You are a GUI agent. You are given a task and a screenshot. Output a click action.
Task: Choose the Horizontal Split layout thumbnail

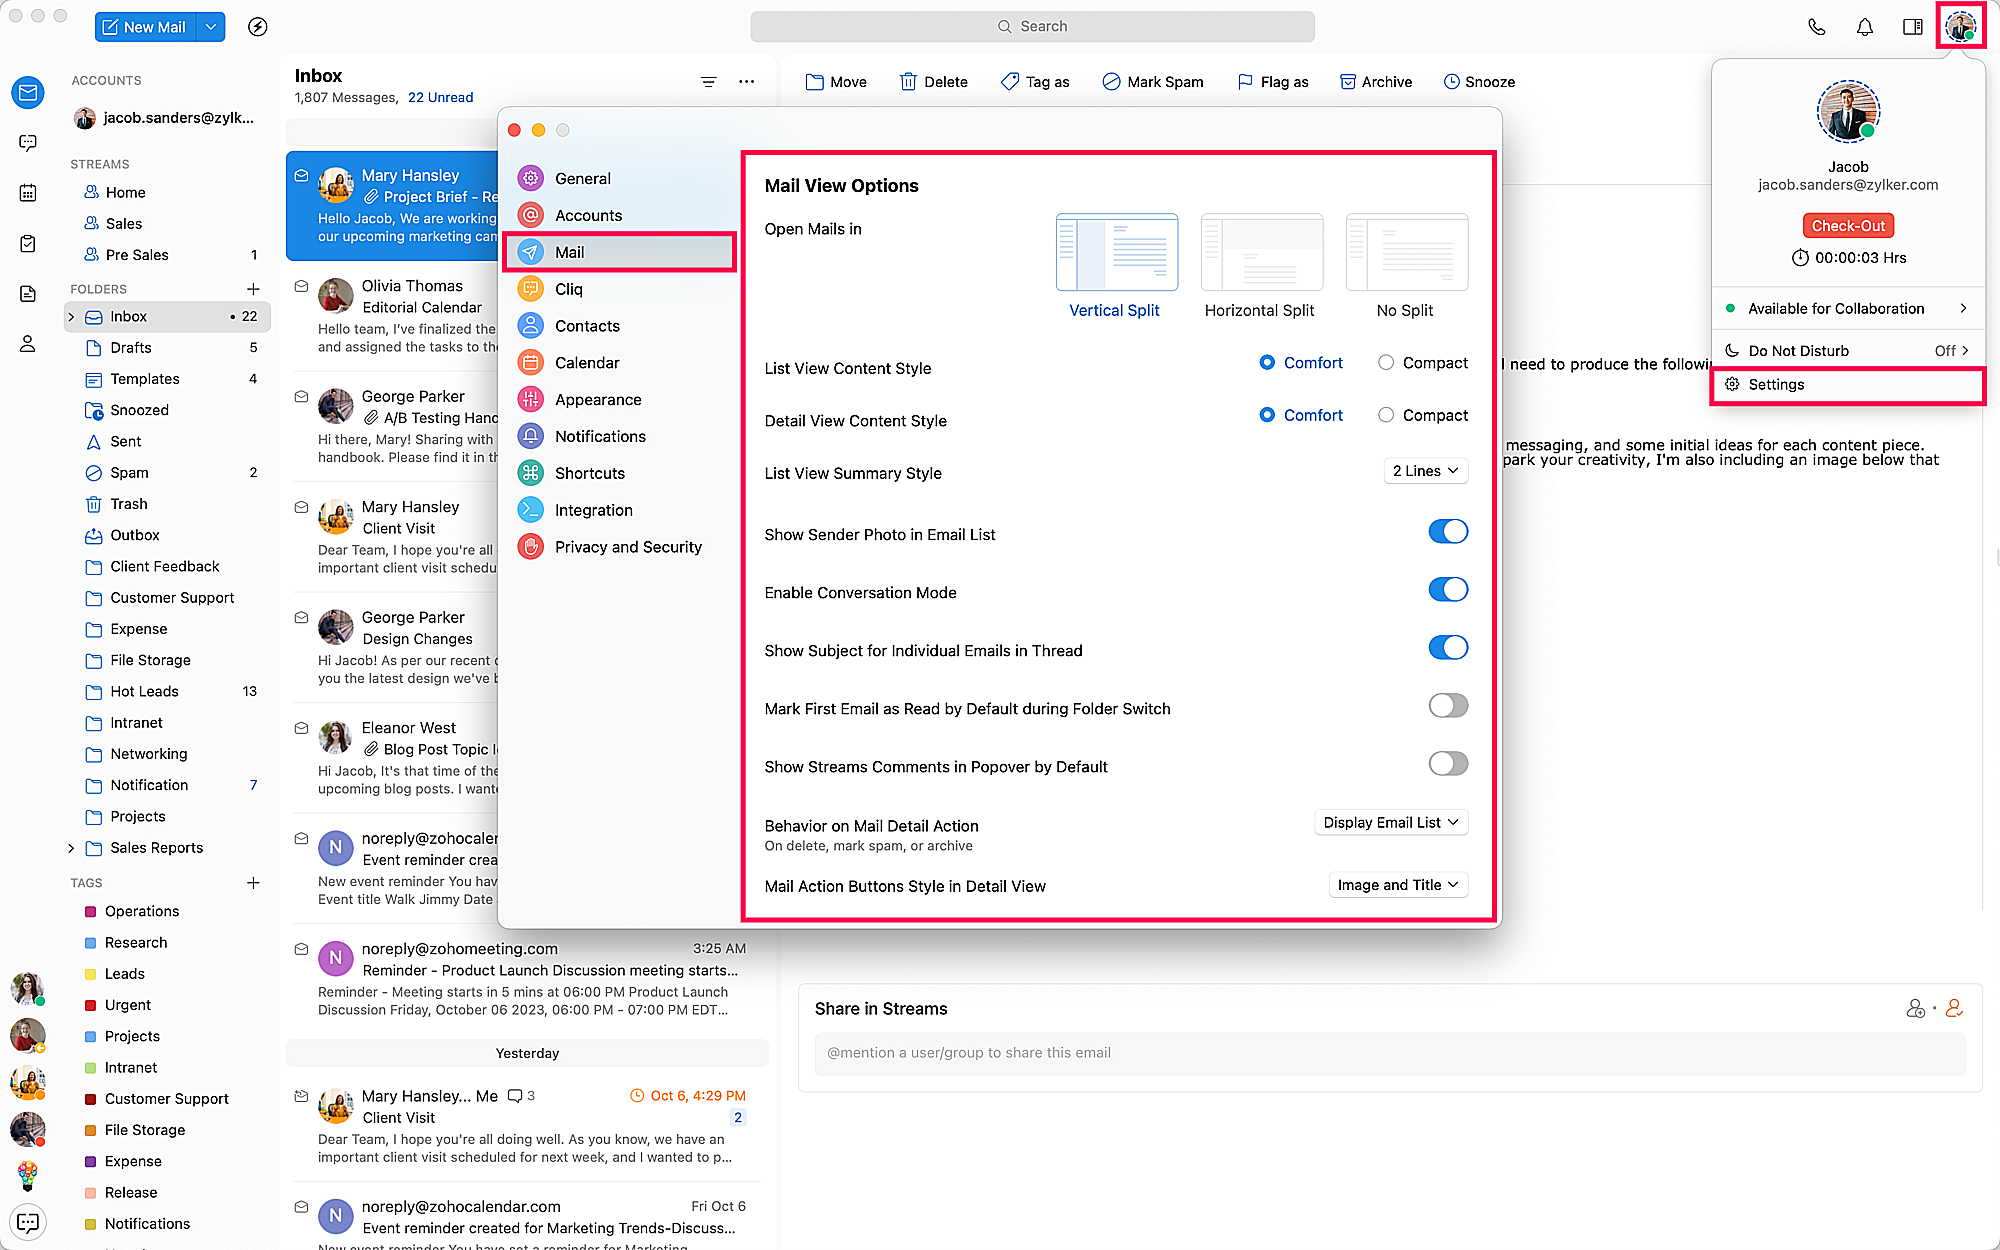point(1261,253)
